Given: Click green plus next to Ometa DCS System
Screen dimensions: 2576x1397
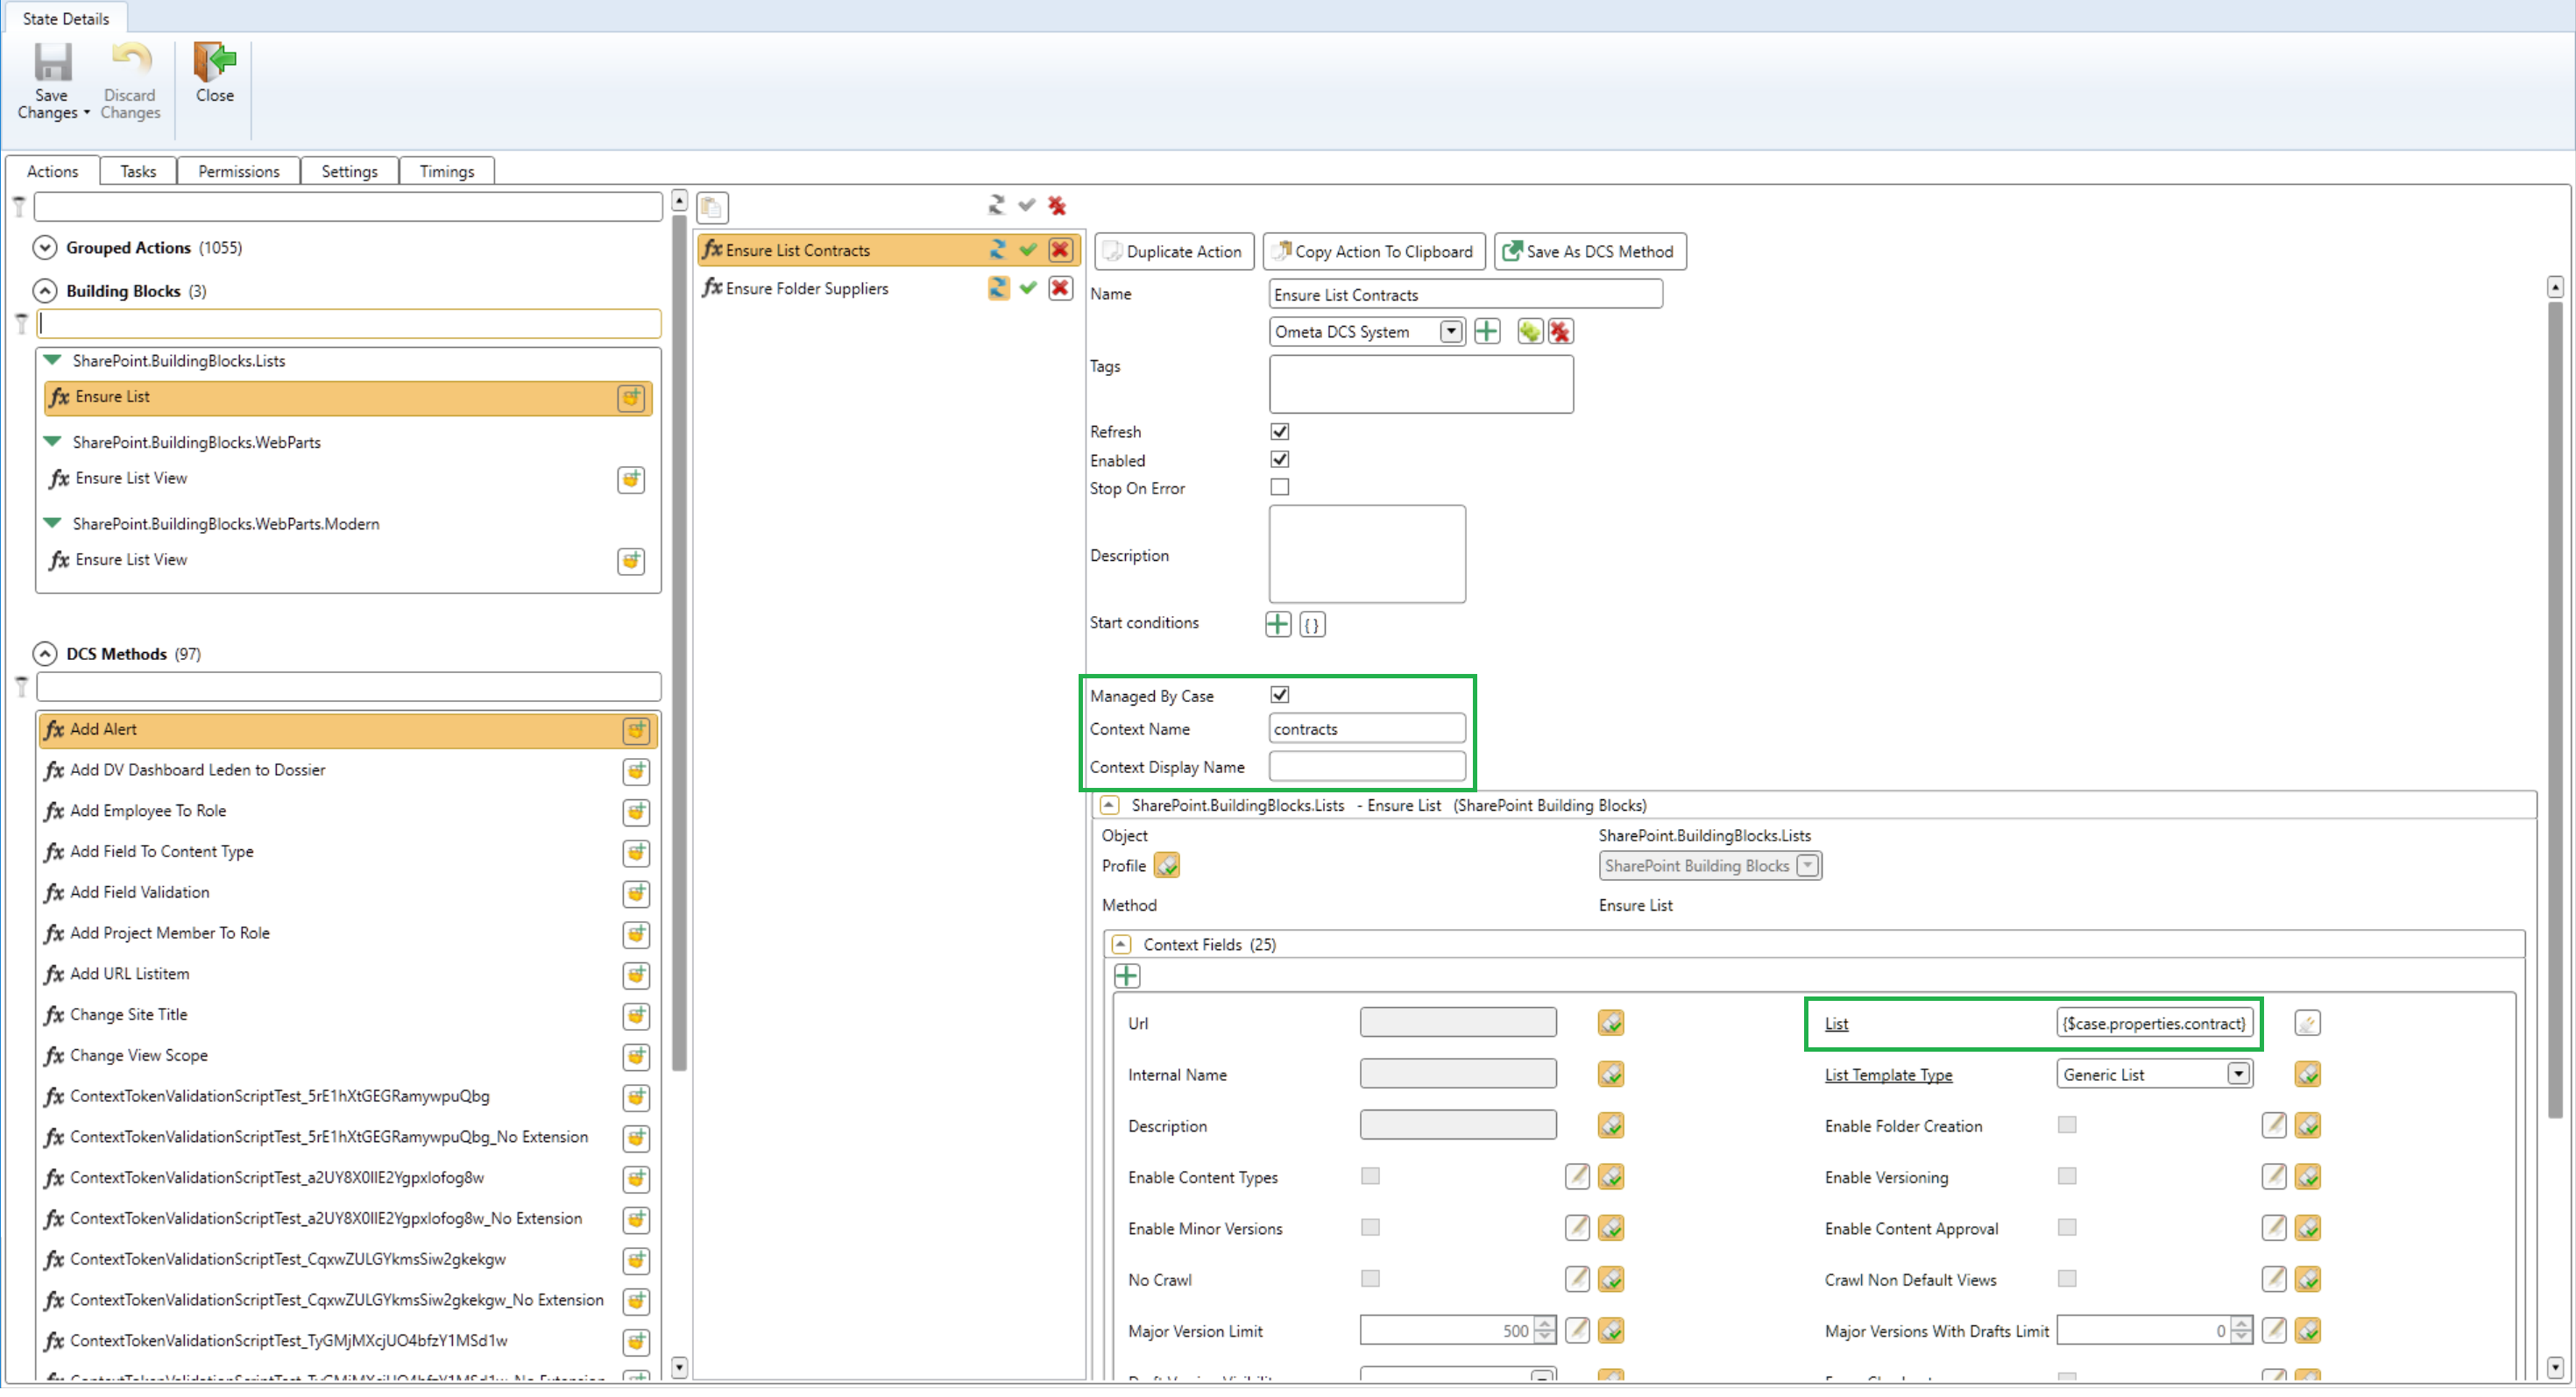Looking at the screenshot, I should (x=1487, y=333).
